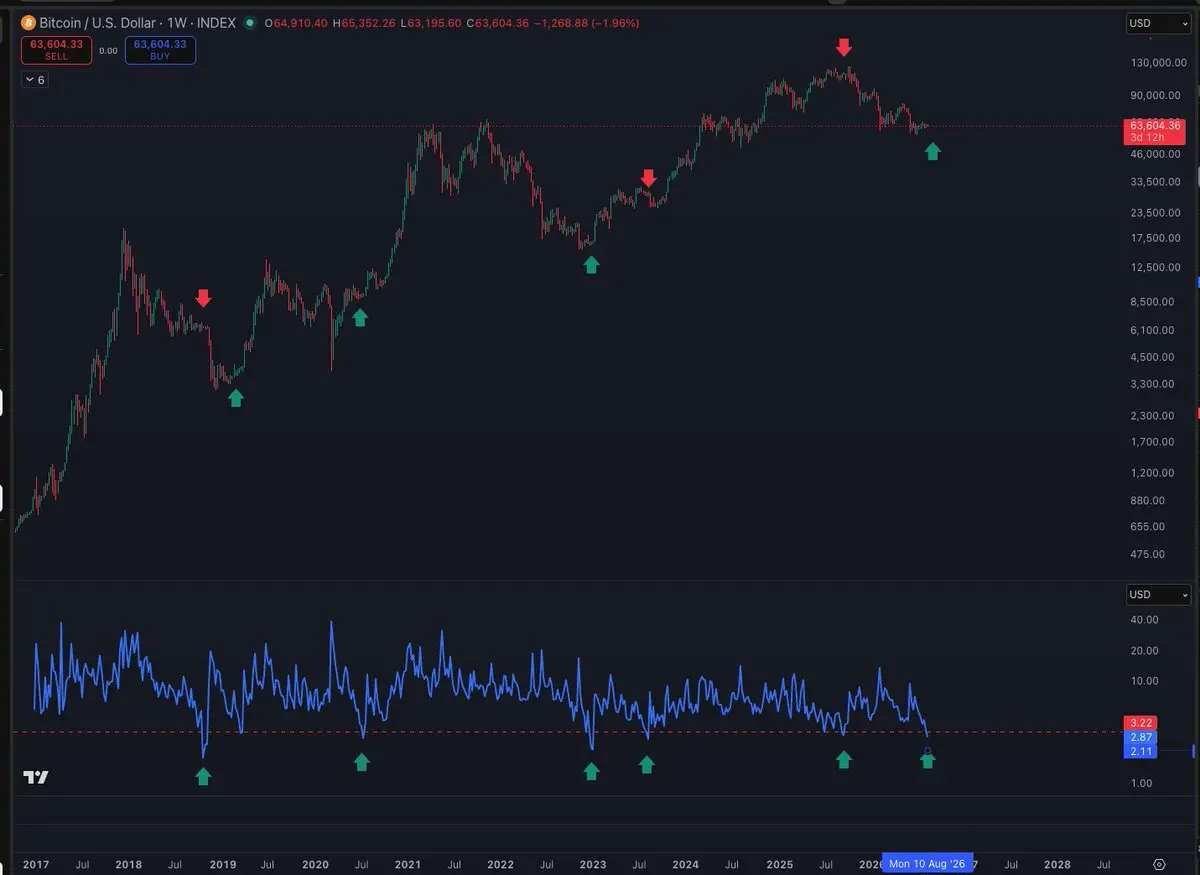The width and height of the screenshot is (1200, 875).
Task: Click the blue 2.11 indicator value label
Action: pos(1141,751)
